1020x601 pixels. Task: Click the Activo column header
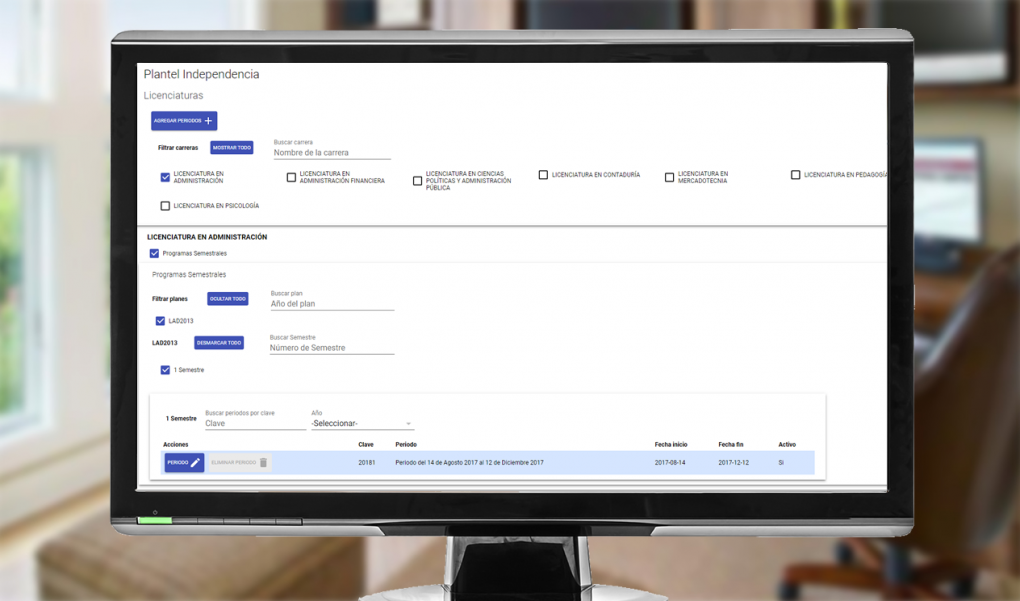787,445
